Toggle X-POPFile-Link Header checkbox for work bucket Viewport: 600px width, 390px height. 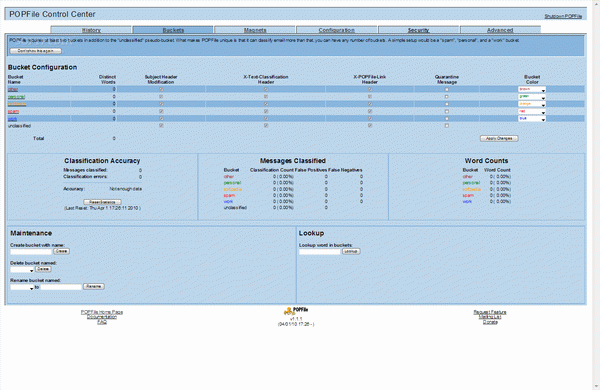click(x=370, y=119)
